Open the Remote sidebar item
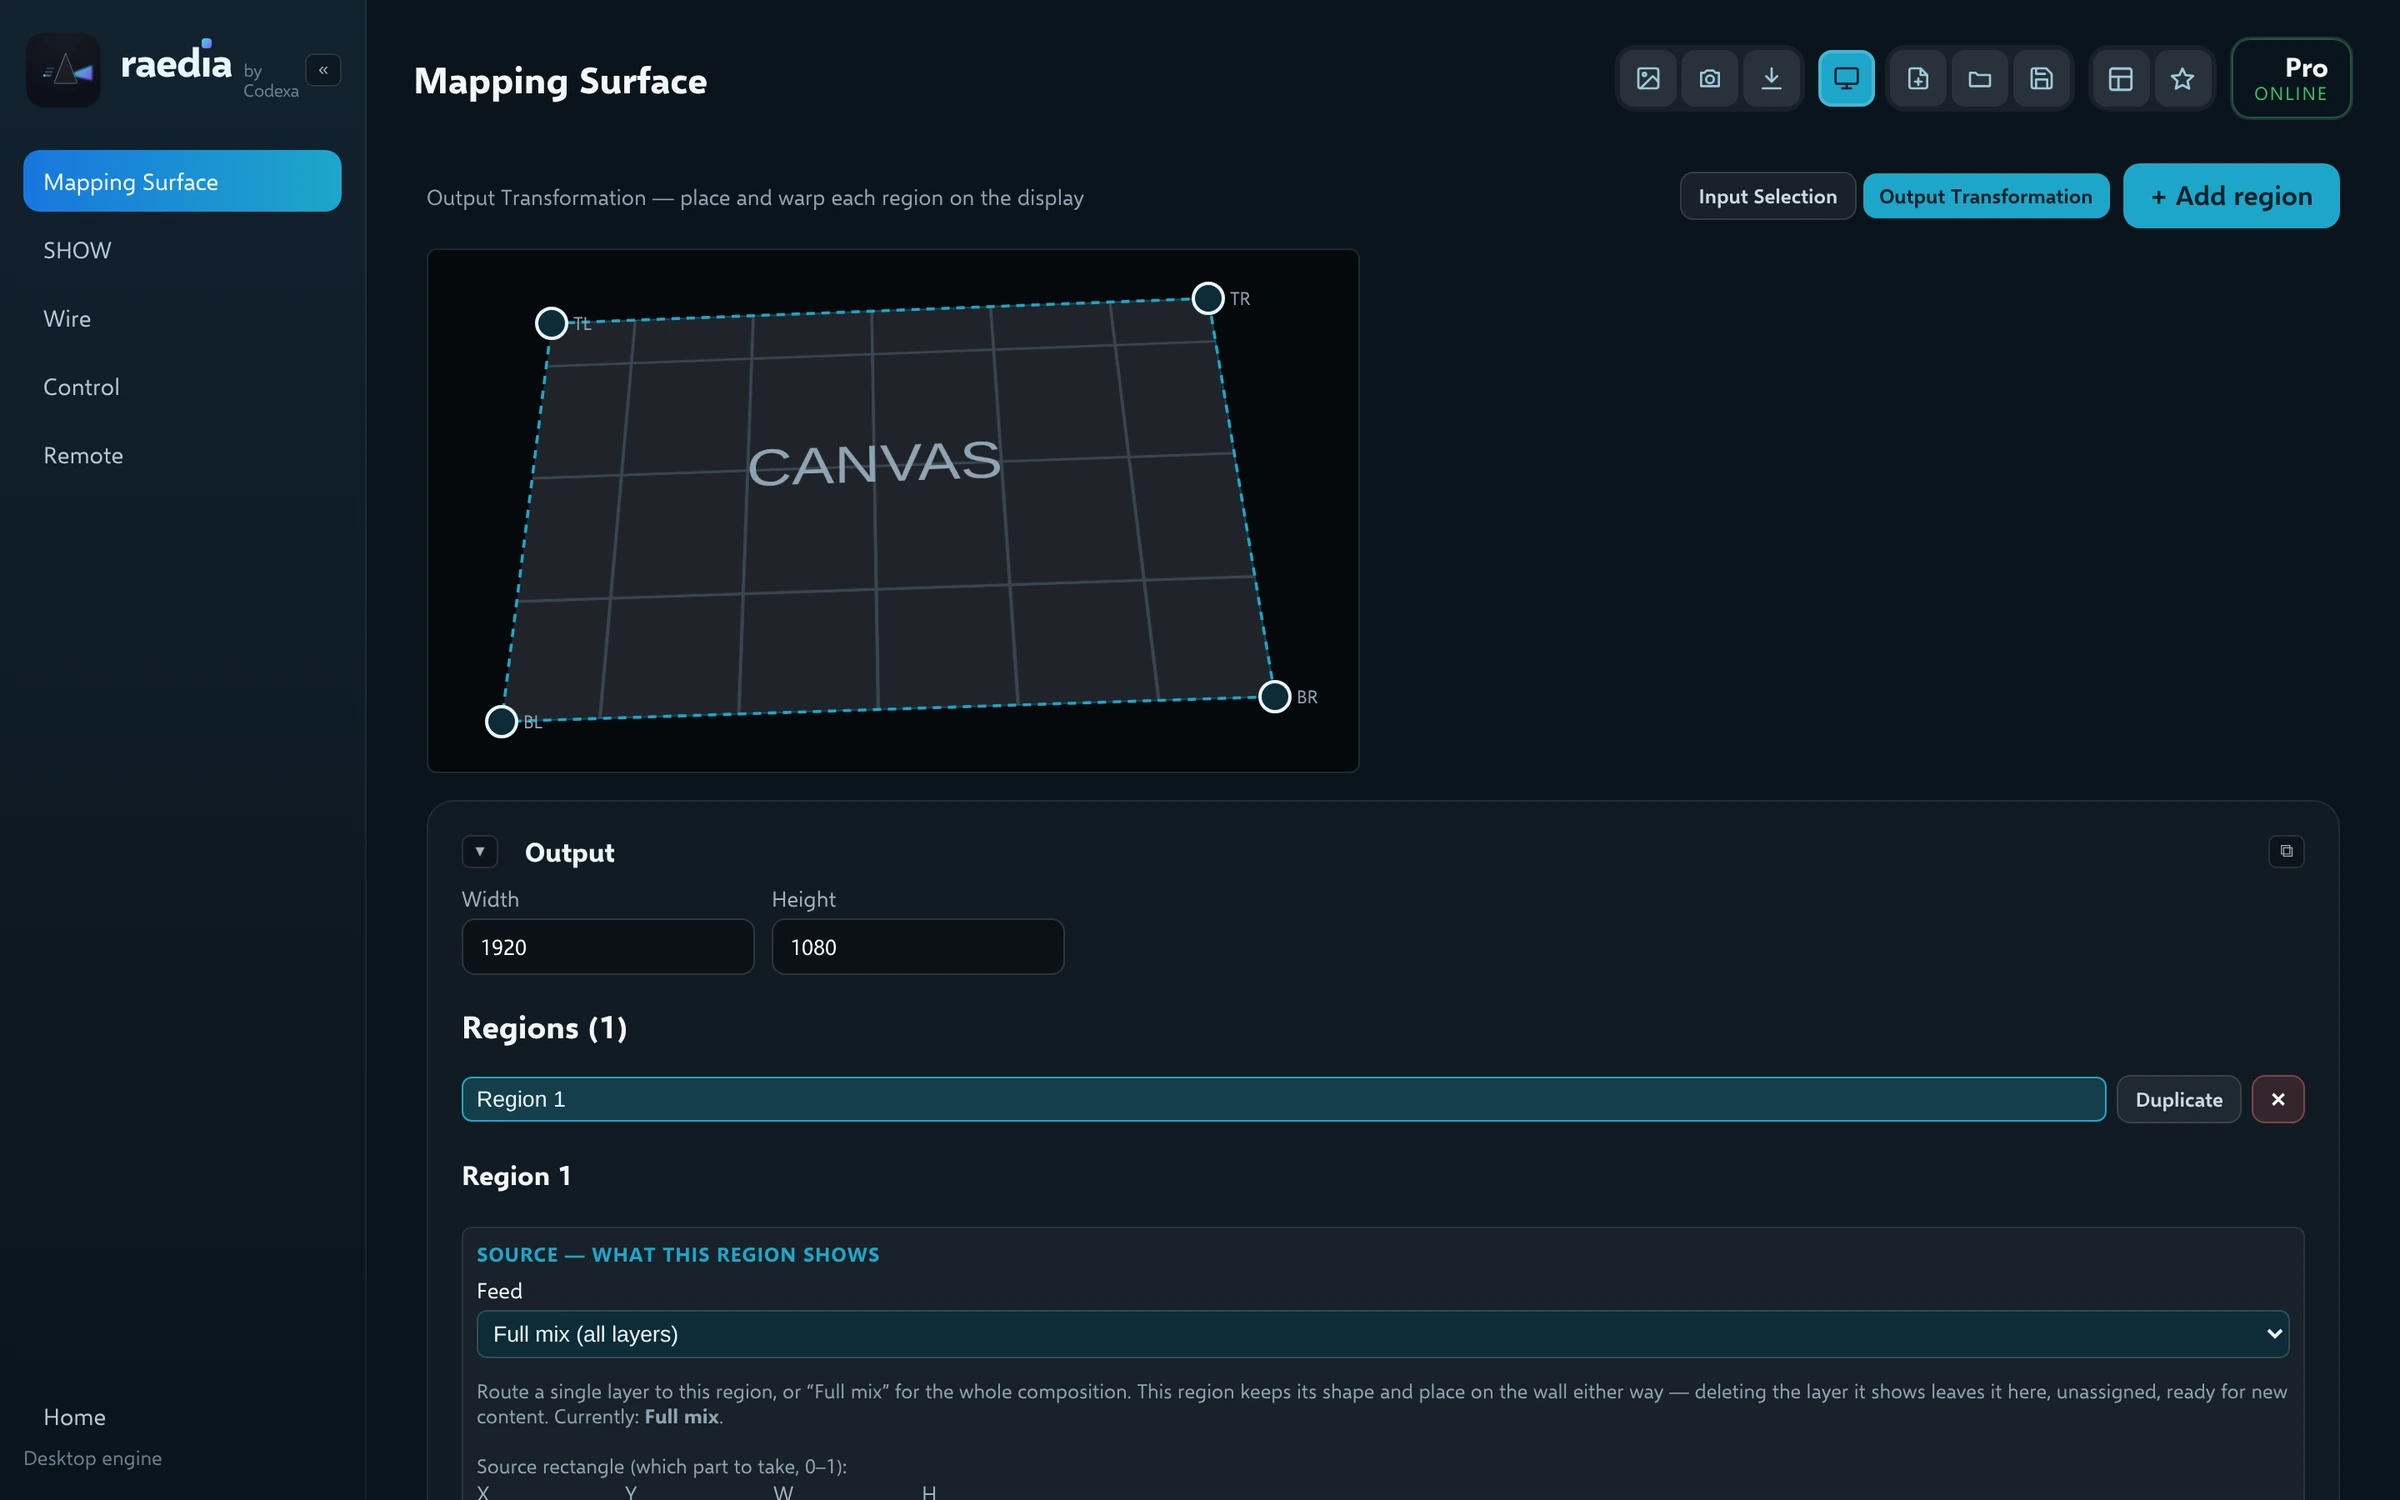Image resolution: width=2400 pixels, height=1500 pixels. click(182, 455)
